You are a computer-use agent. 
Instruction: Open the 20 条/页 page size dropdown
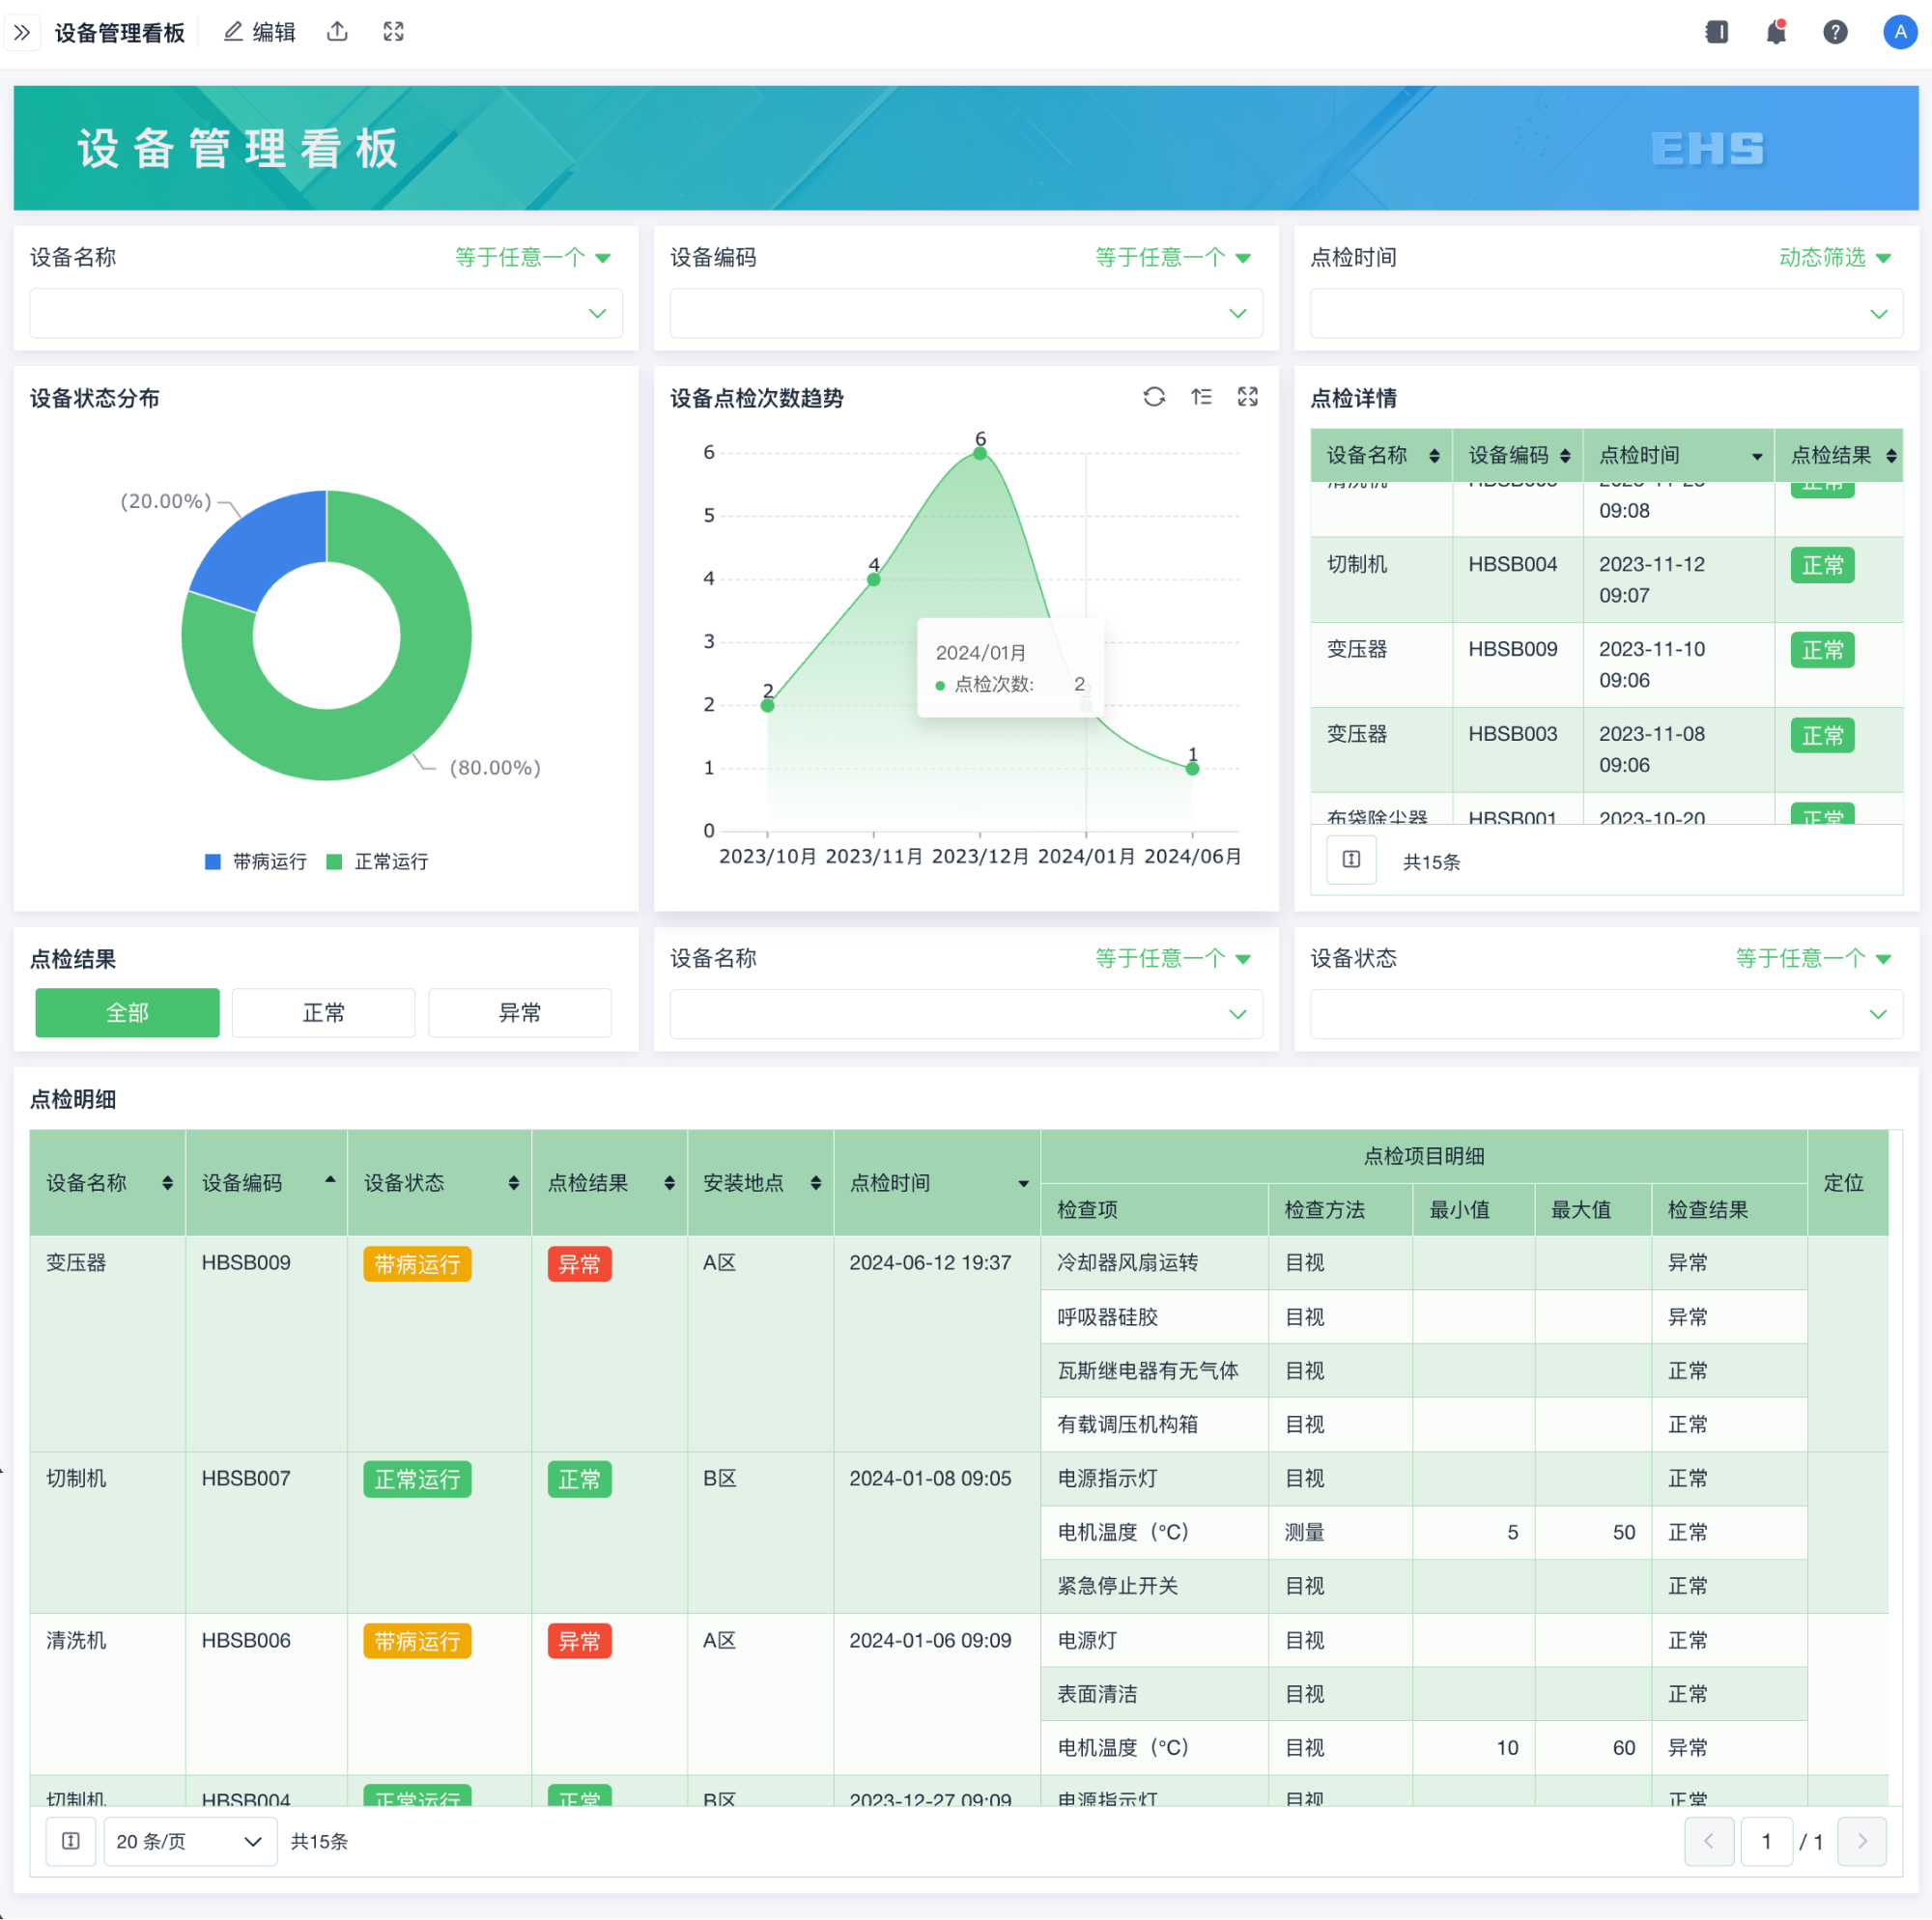tap(190, 1841)
